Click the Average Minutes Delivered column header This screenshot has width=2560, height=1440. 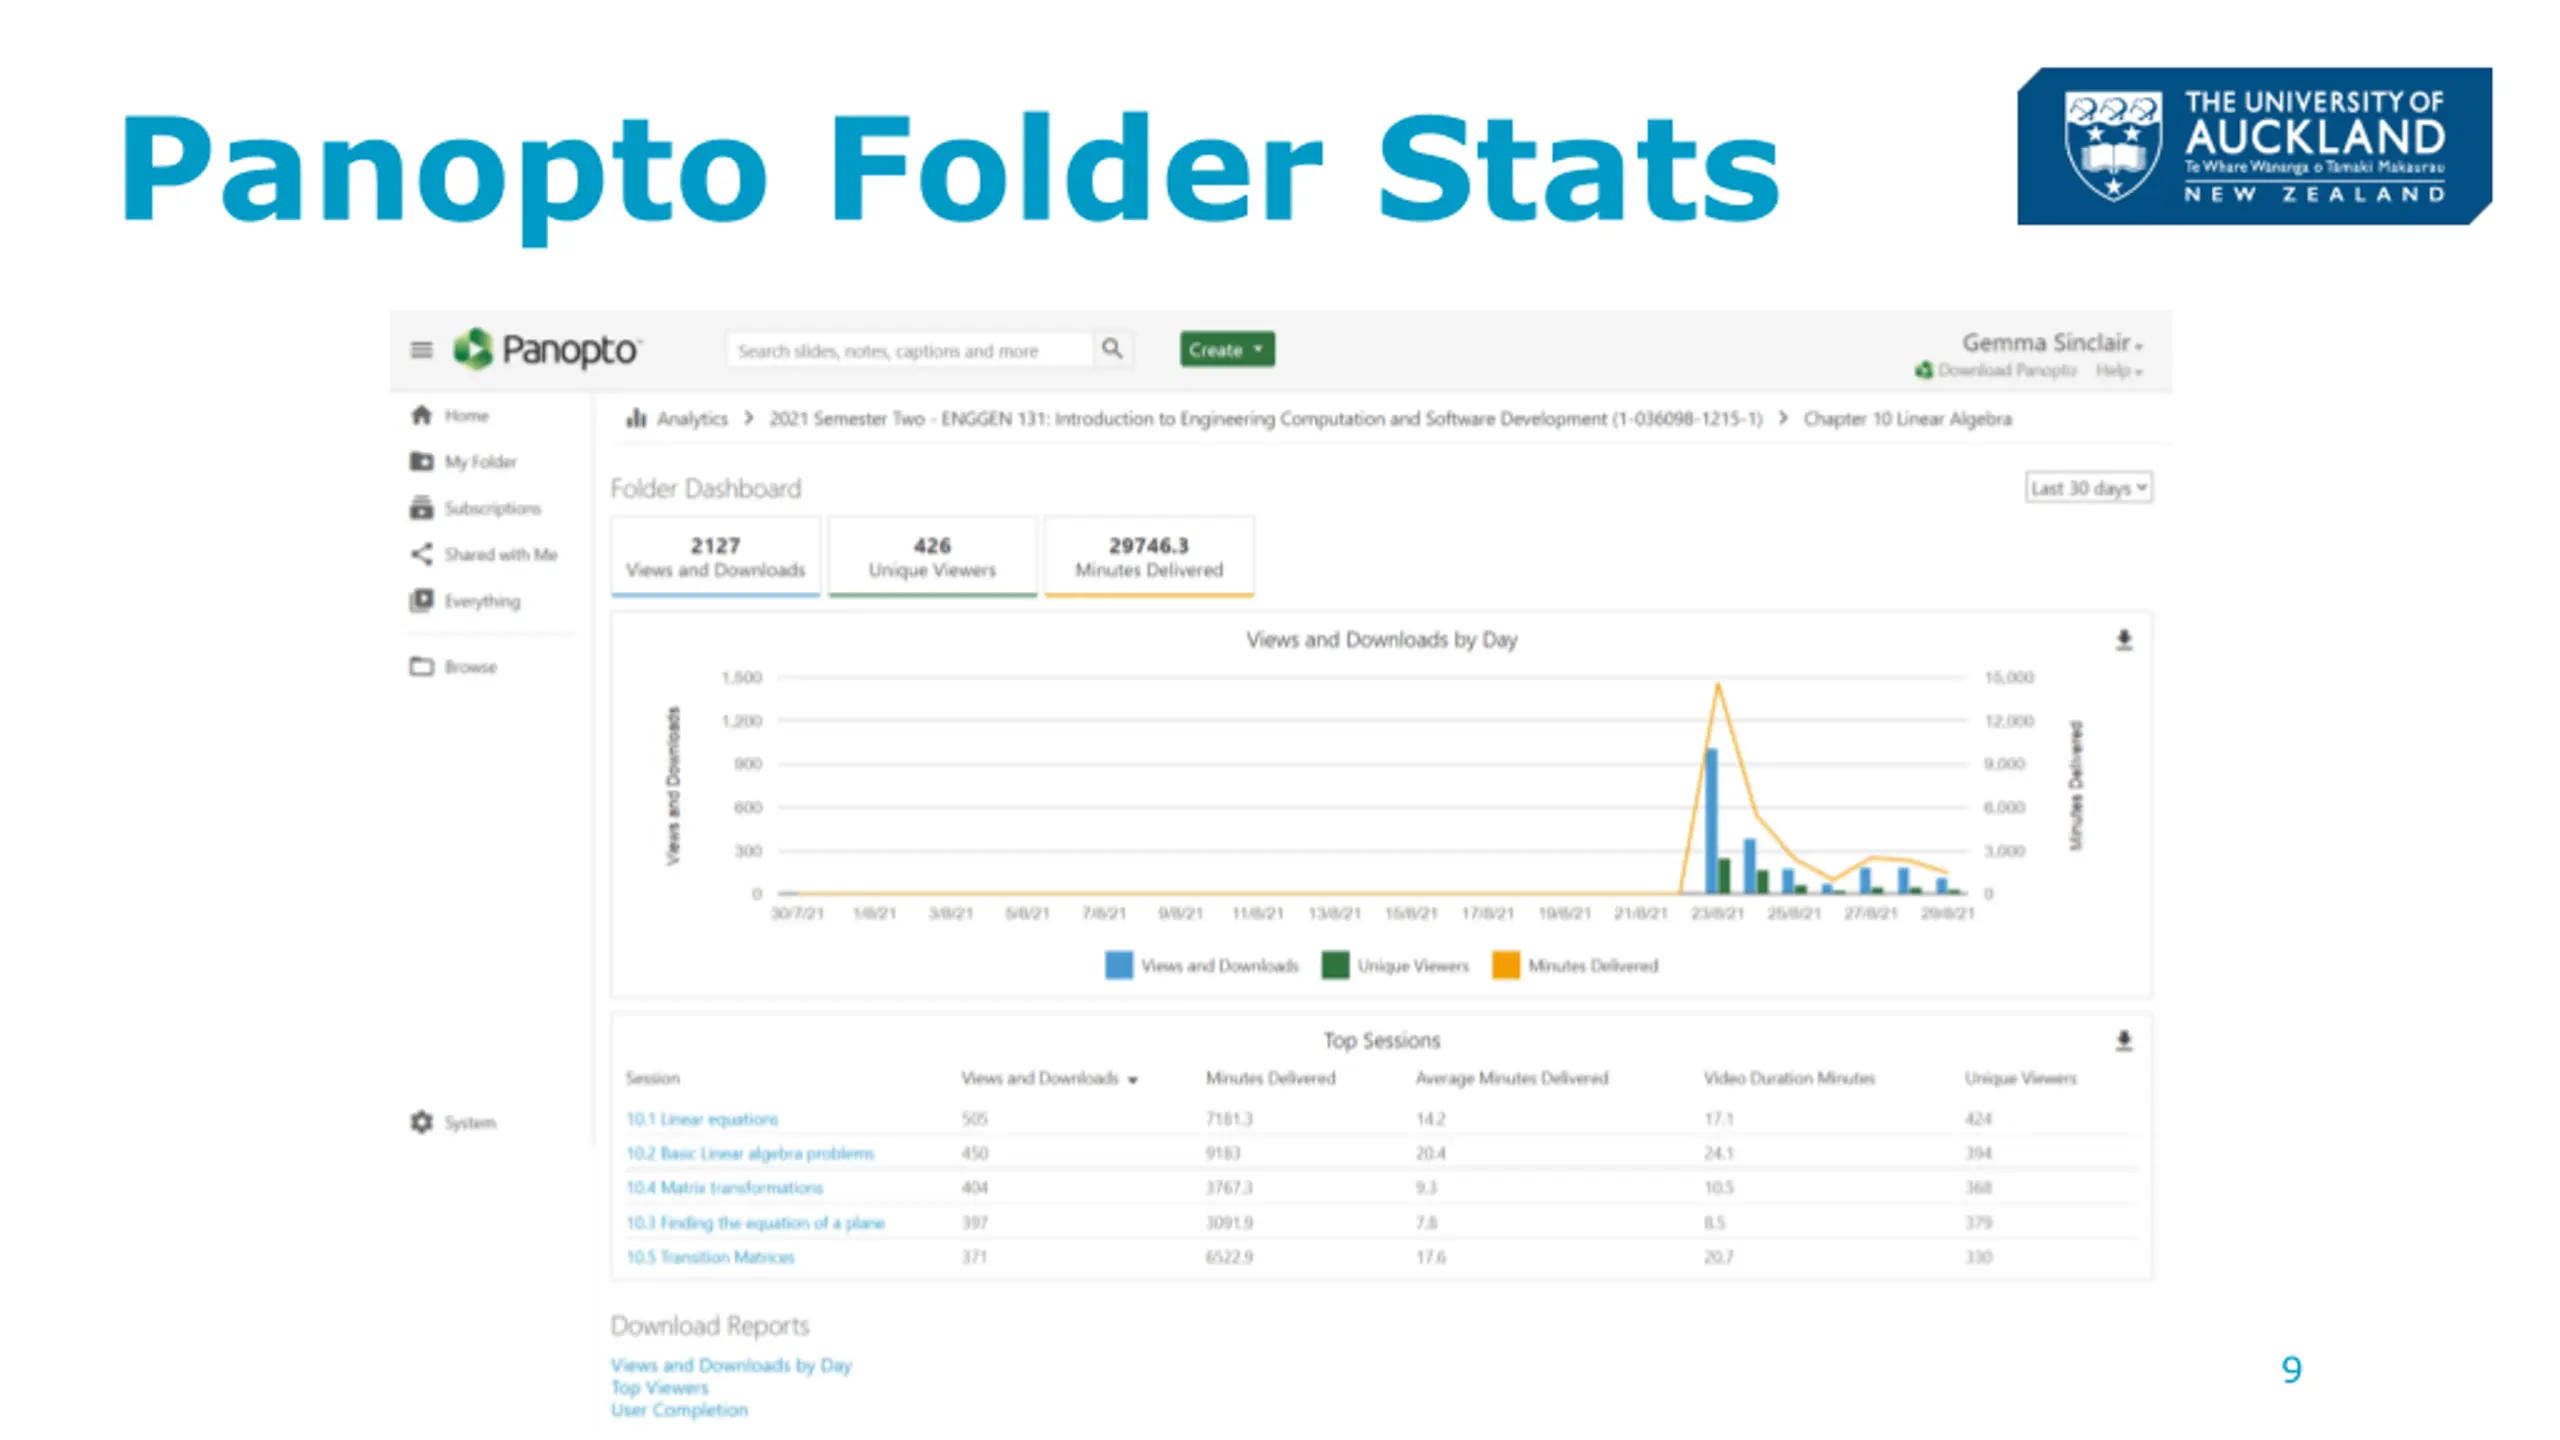pyautogui.click(x=1512, y=1078)
